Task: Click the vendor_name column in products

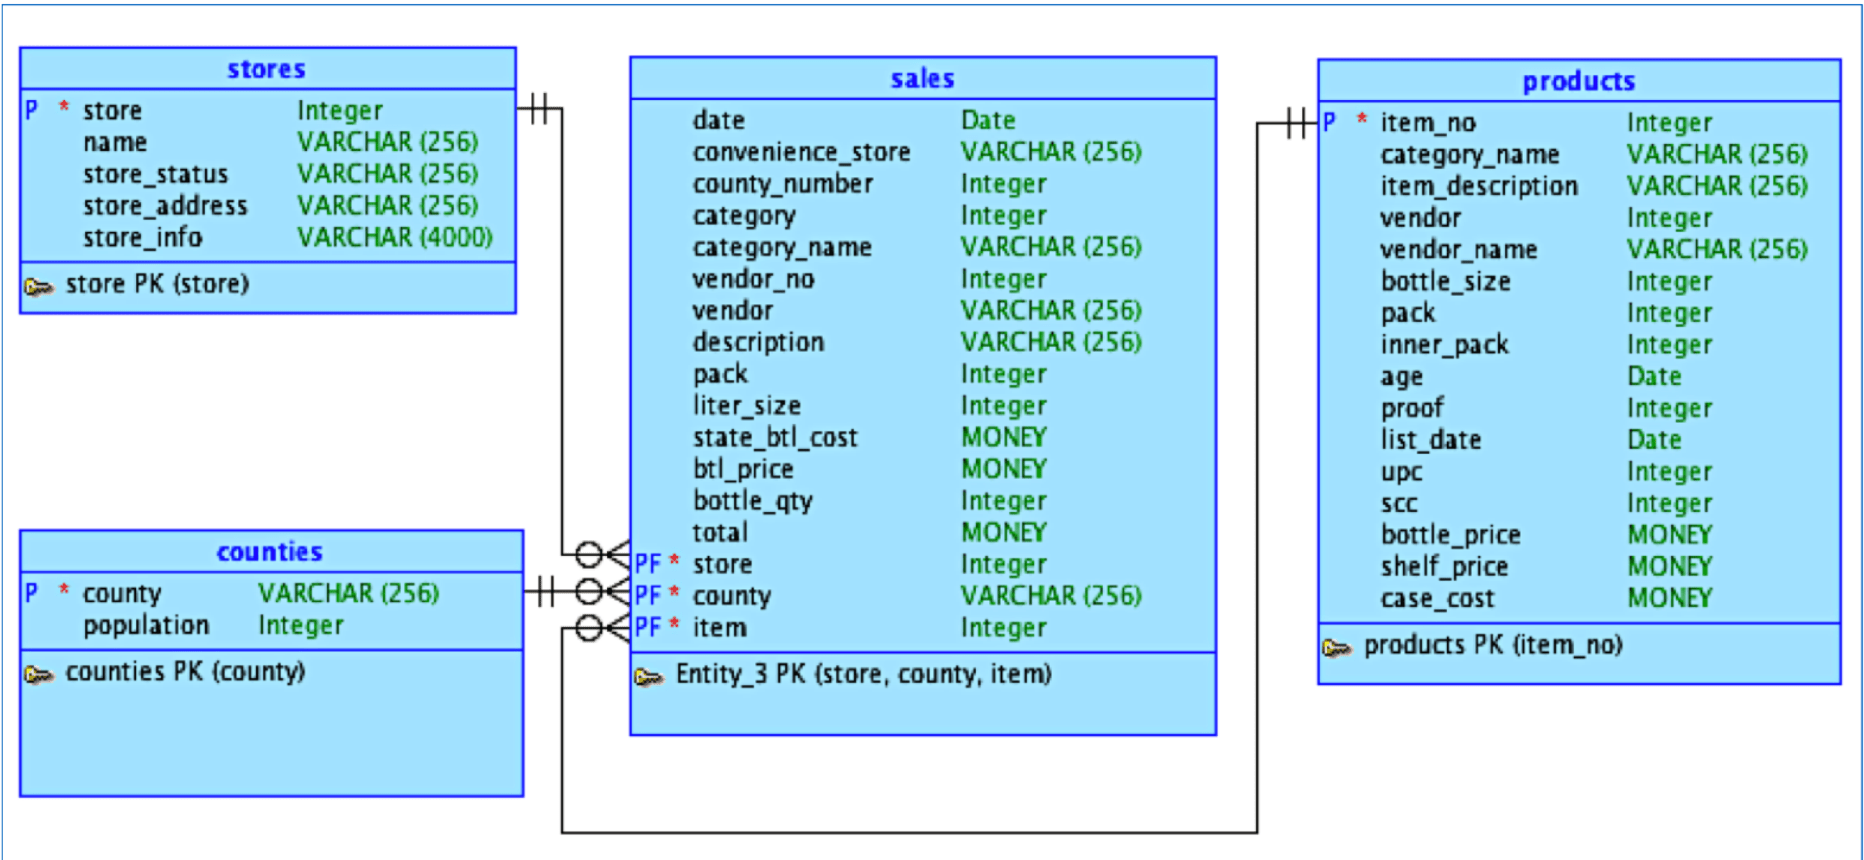Action: click(1458, 250)
